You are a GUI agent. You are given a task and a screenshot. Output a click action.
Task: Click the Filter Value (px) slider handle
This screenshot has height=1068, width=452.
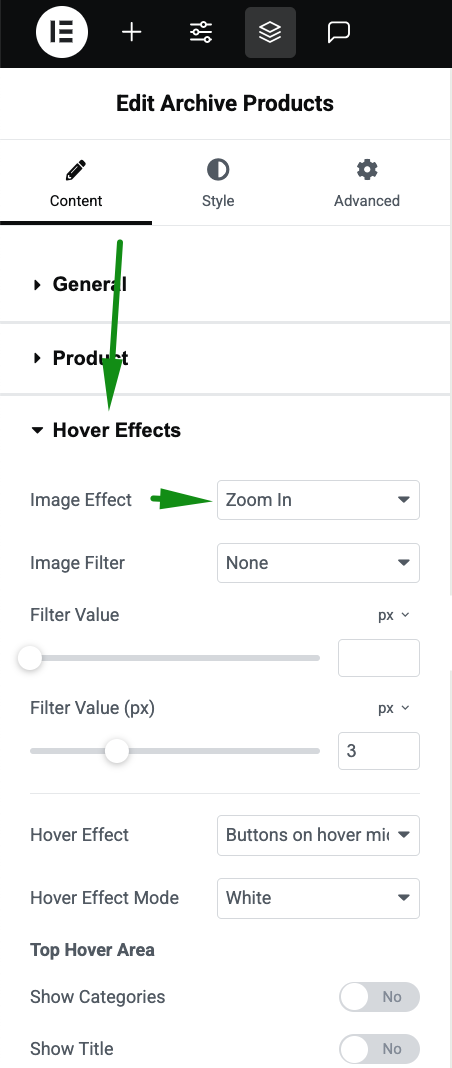(117, 751)
